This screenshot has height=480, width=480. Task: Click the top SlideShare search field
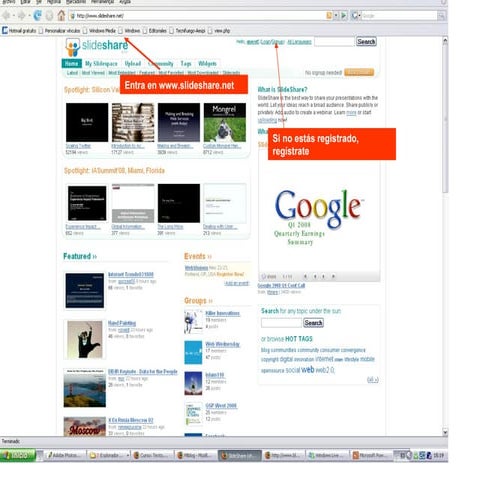coord(334,42)
